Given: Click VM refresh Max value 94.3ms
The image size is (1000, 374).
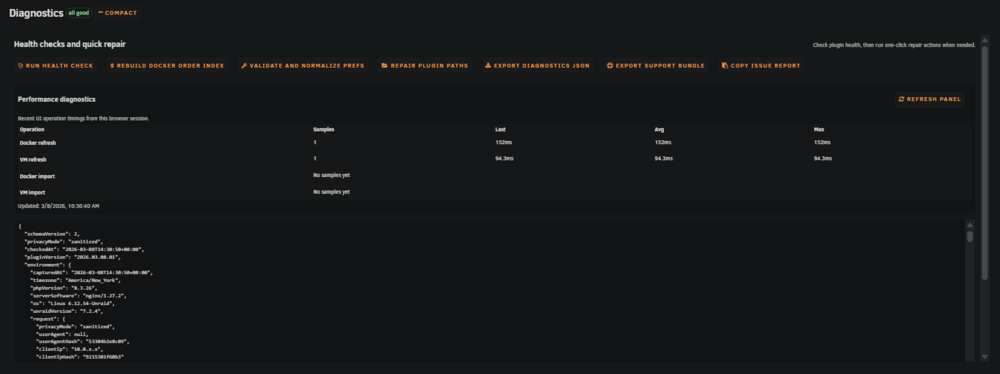Looking at the screenshot, I should pos(823,158).
